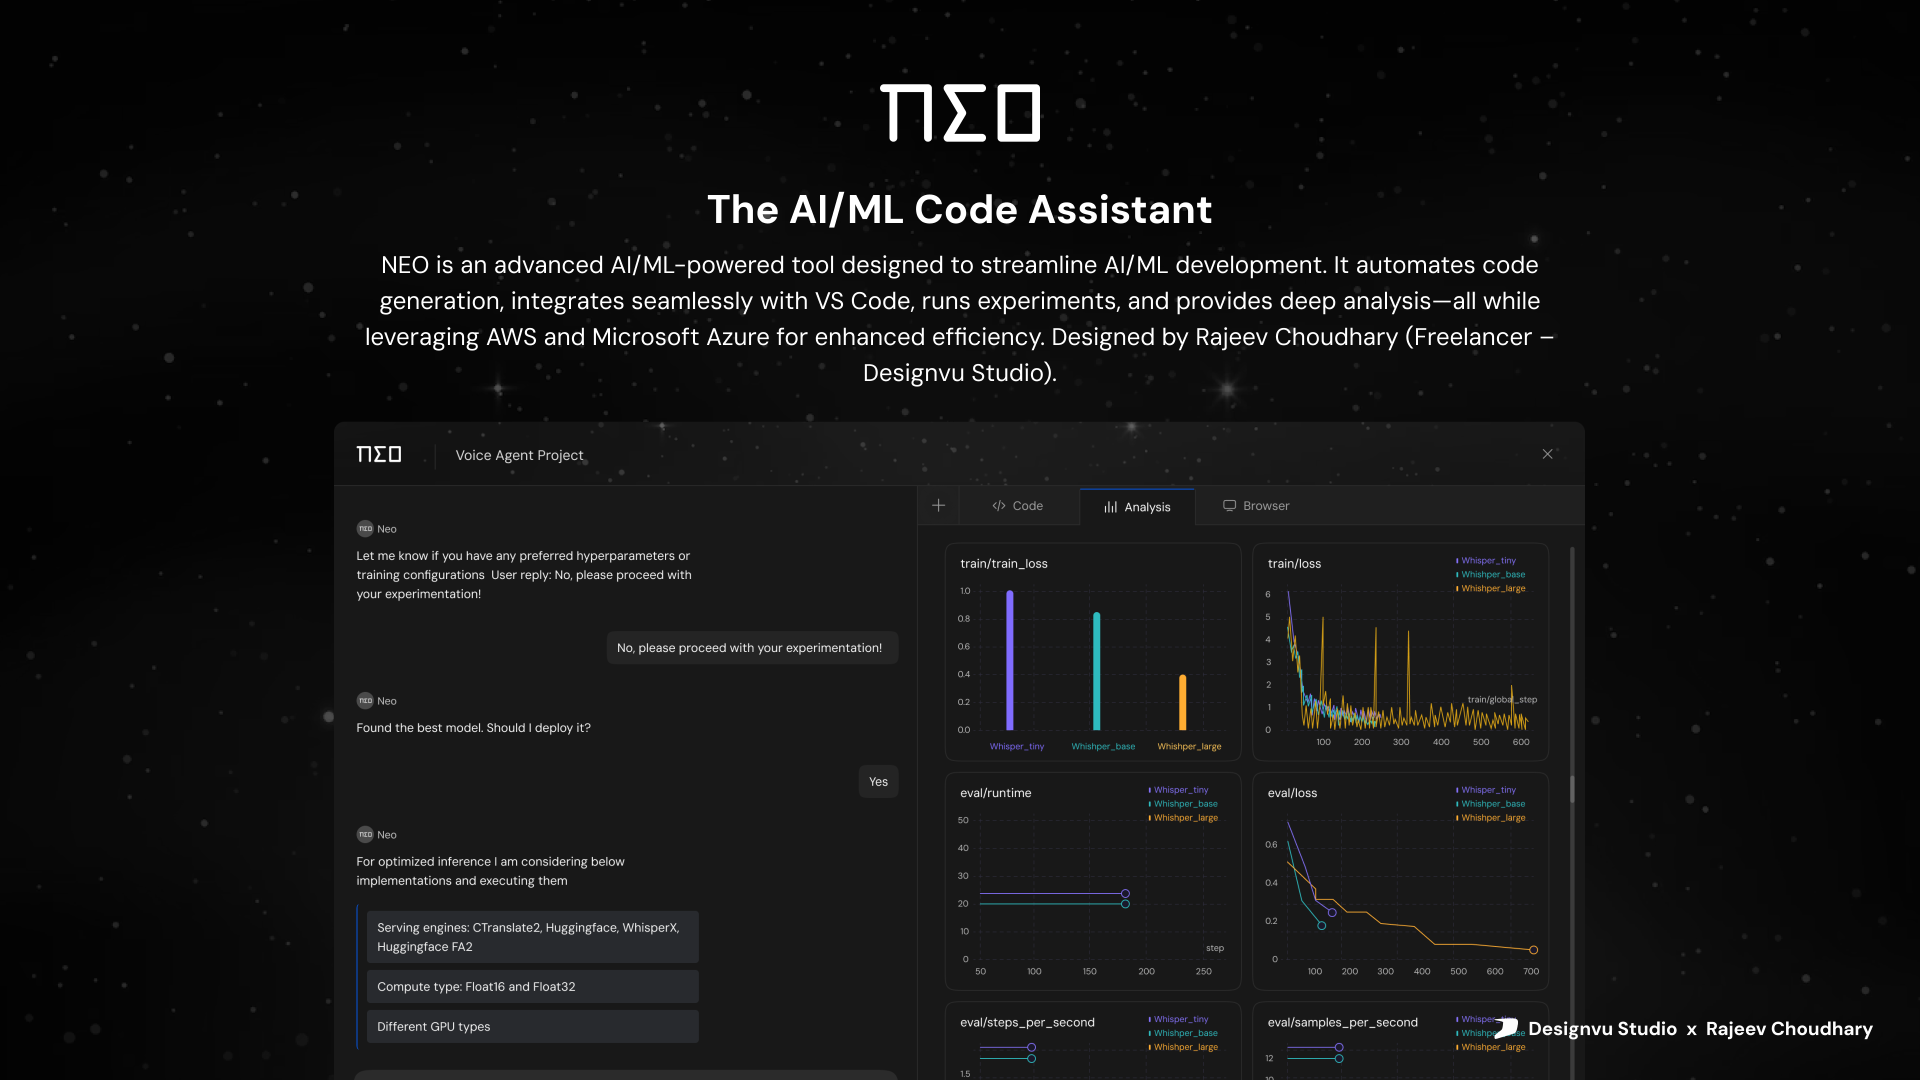Toggle Whishper_large legend in eval/loss chart
The width and height of the screenshot is (1920, 1080).
pos(1493,818)
